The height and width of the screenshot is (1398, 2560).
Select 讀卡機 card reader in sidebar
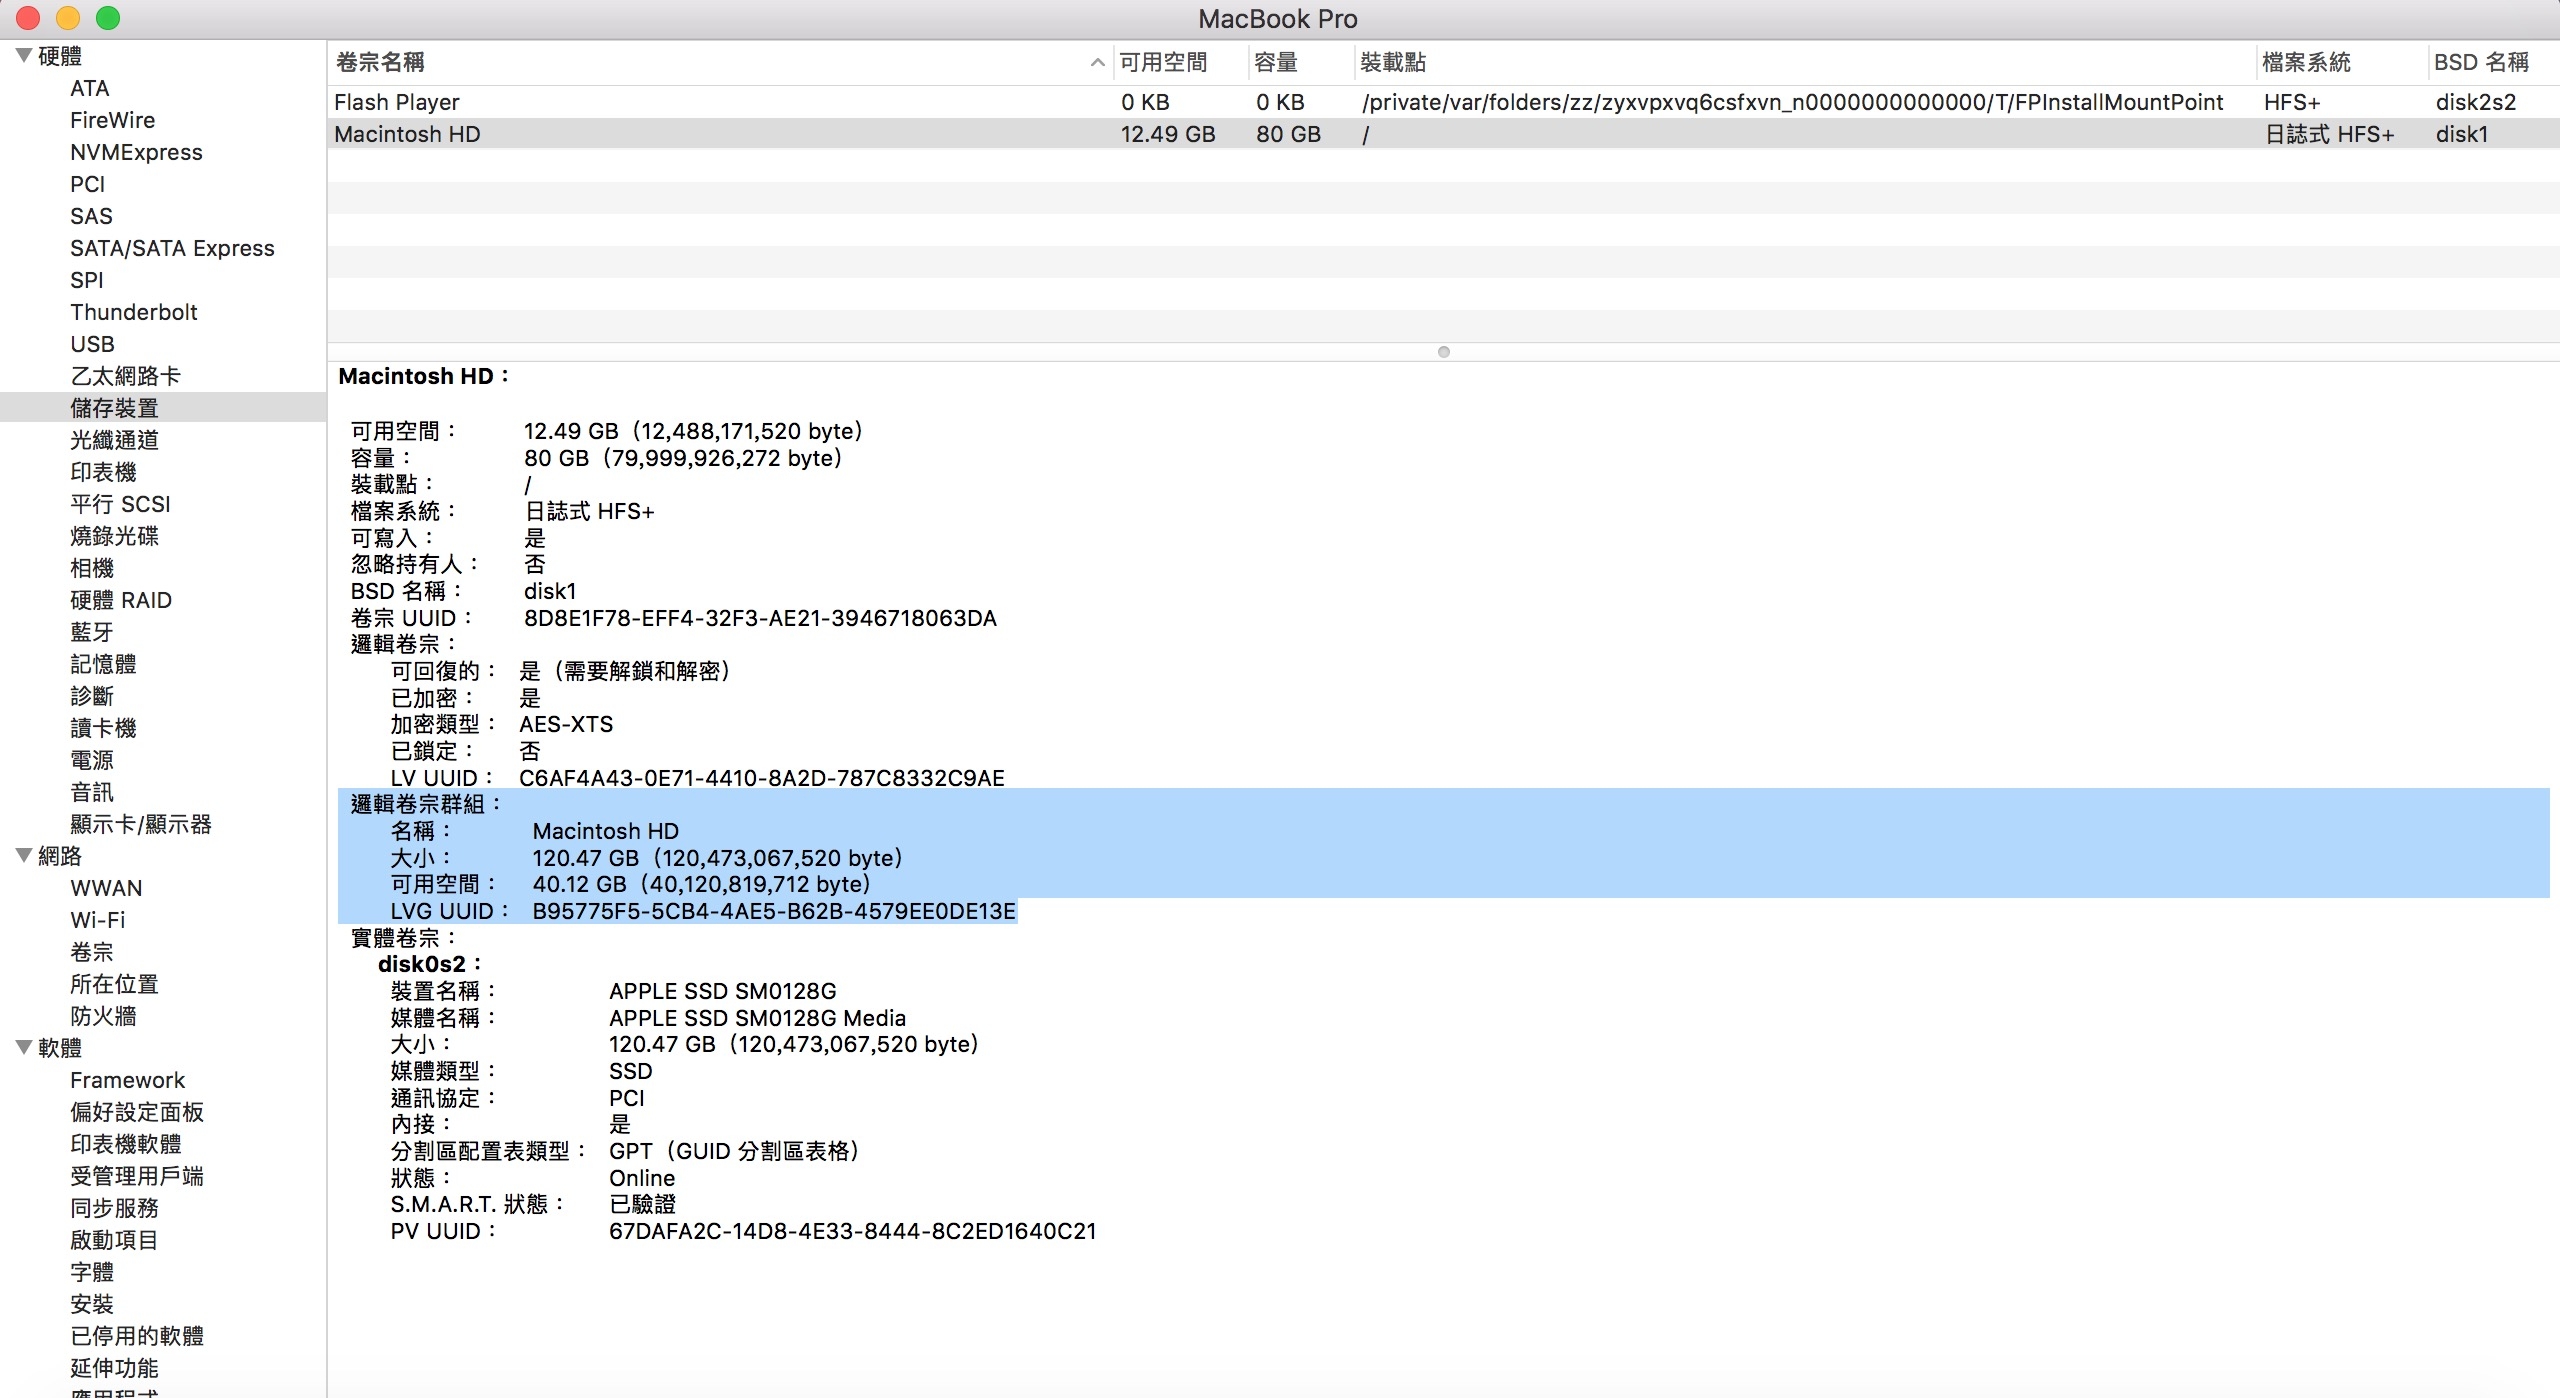point(103,728)
